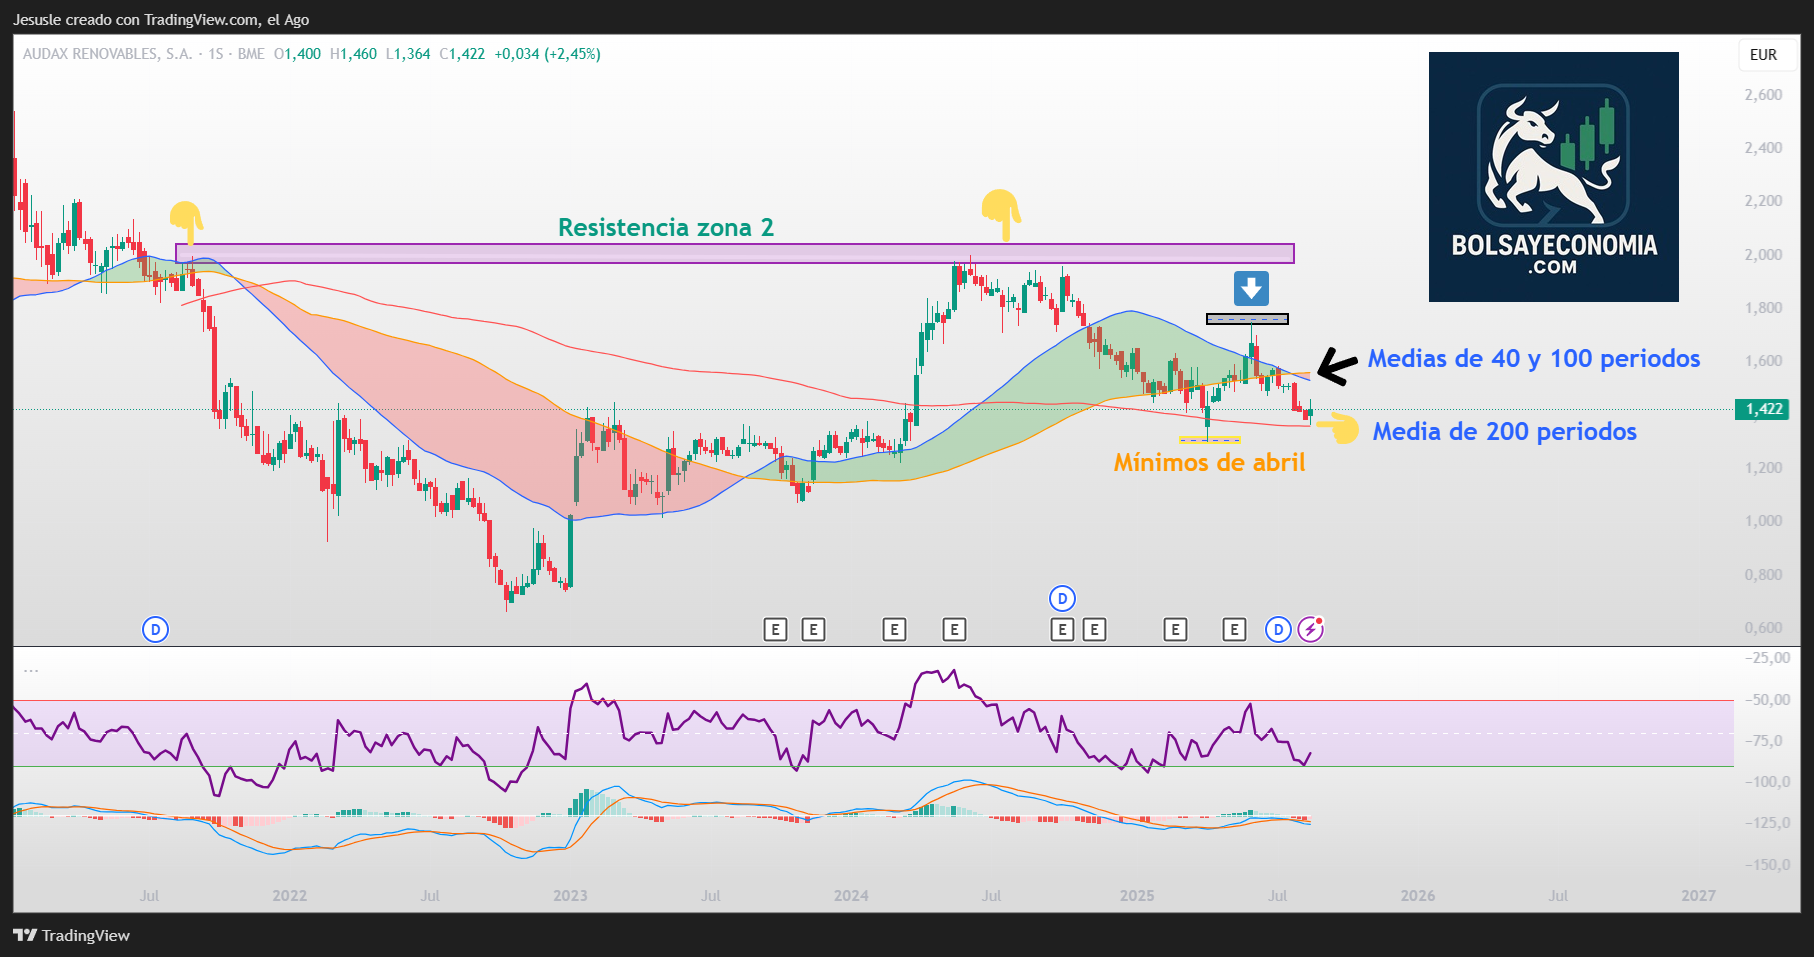Click the dividend D marker near 2021
Viewport: 1814px width, 957px height.
click(155, 629)
